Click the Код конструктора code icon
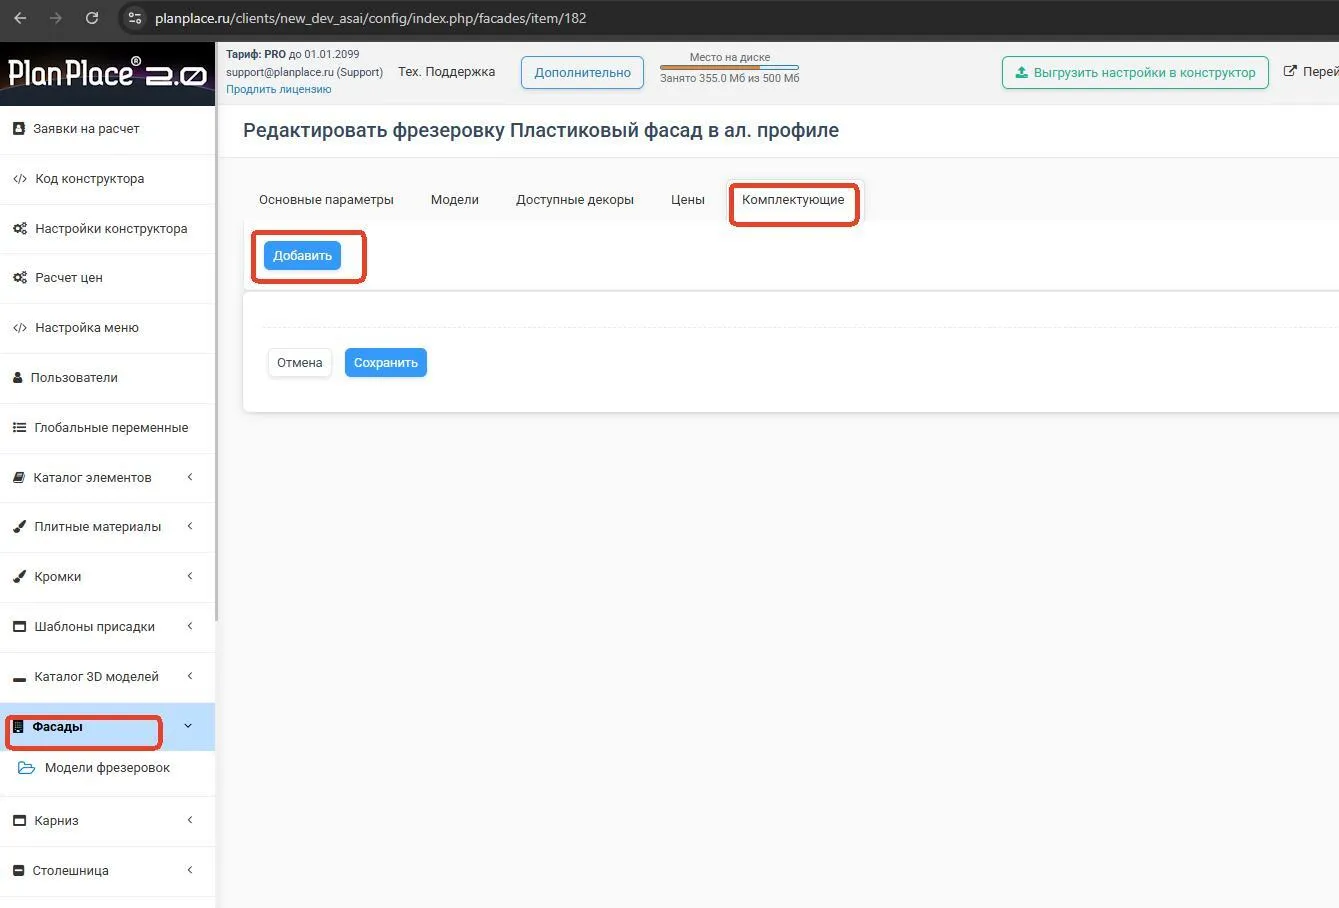 [x=20, y=179]
